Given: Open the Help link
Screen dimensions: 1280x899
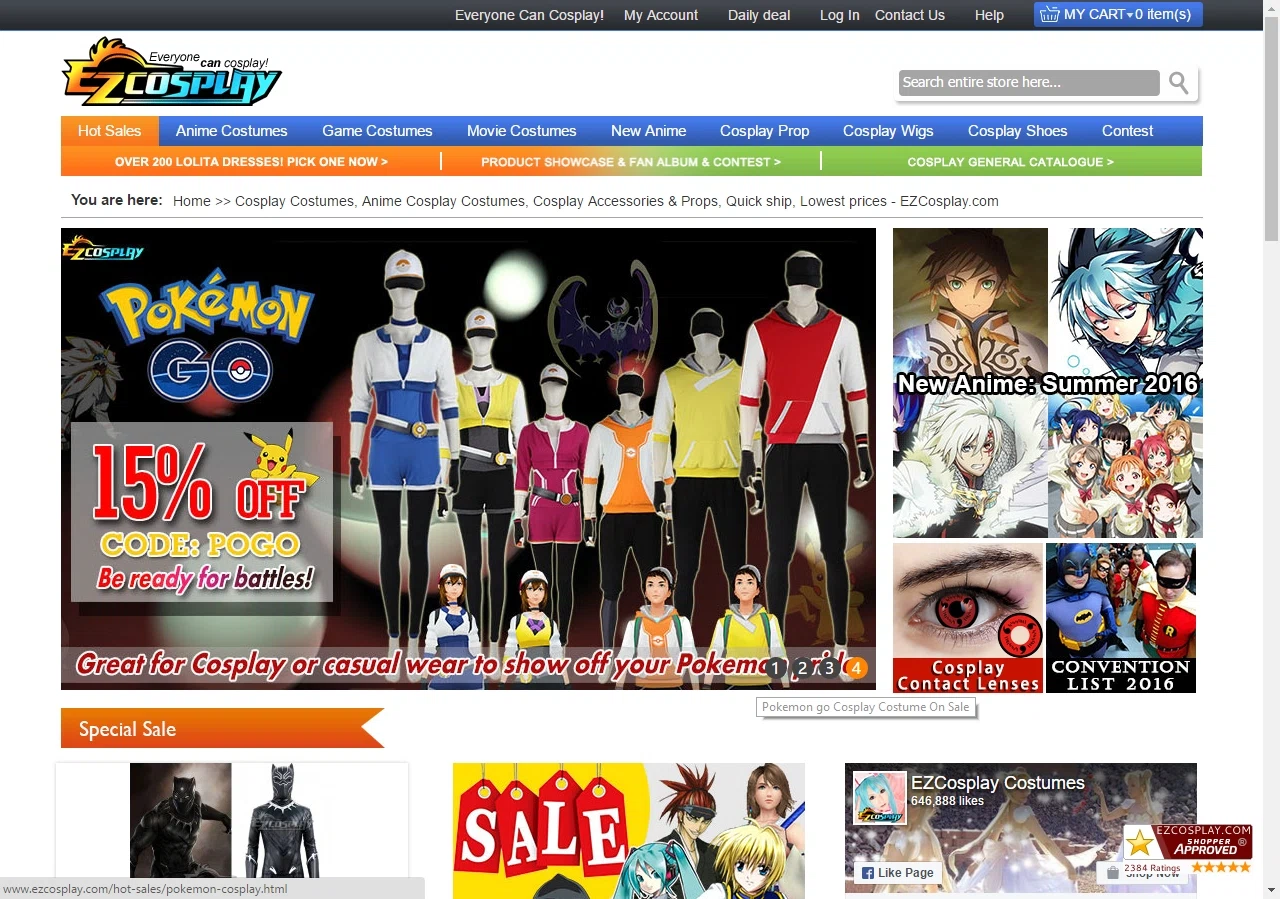Looking at the screenshot, I should point(989,15).
